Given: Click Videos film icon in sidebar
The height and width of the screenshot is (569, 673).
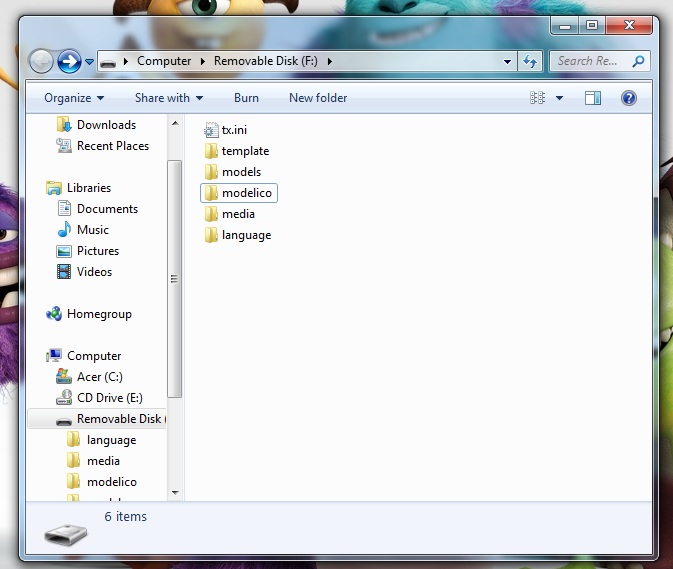Looking at the screenshot, I should pyautogui.click(x=64, y=272).
